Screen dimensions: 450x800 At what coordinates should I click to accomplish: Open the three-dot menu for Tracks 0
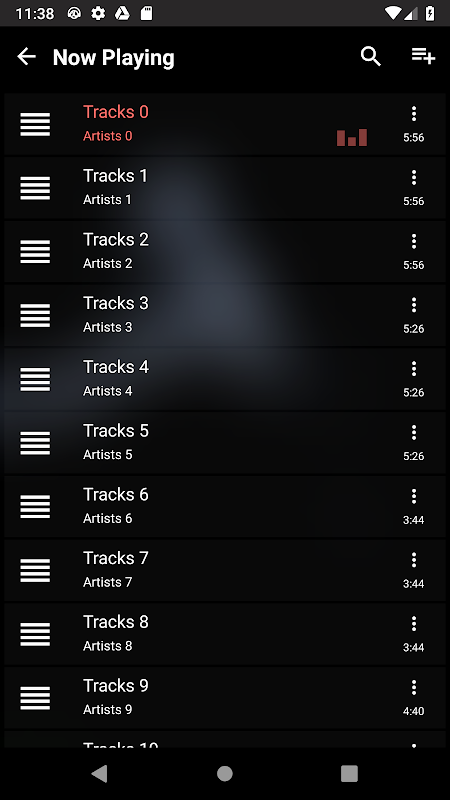[x=414, y=114]
